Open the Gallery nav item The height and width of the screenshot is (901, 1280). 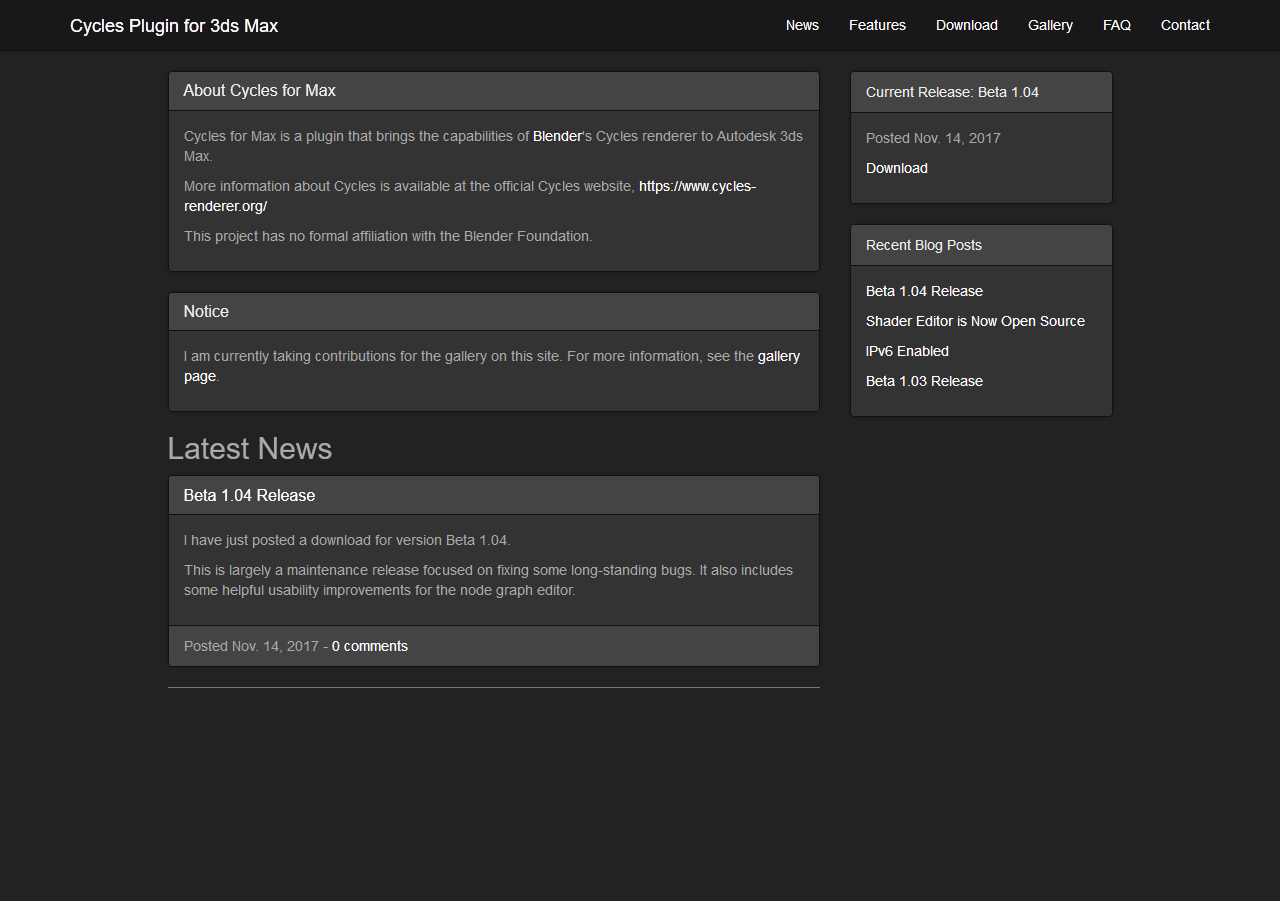click(x=1050, y=25)
